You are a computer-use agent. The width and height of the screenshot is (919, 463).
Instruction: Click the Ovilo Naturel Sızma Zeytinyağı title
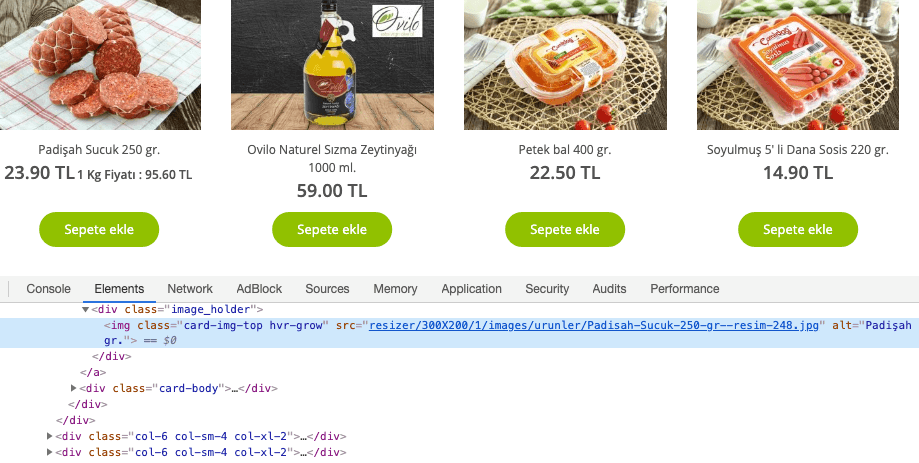coord(332,158)
